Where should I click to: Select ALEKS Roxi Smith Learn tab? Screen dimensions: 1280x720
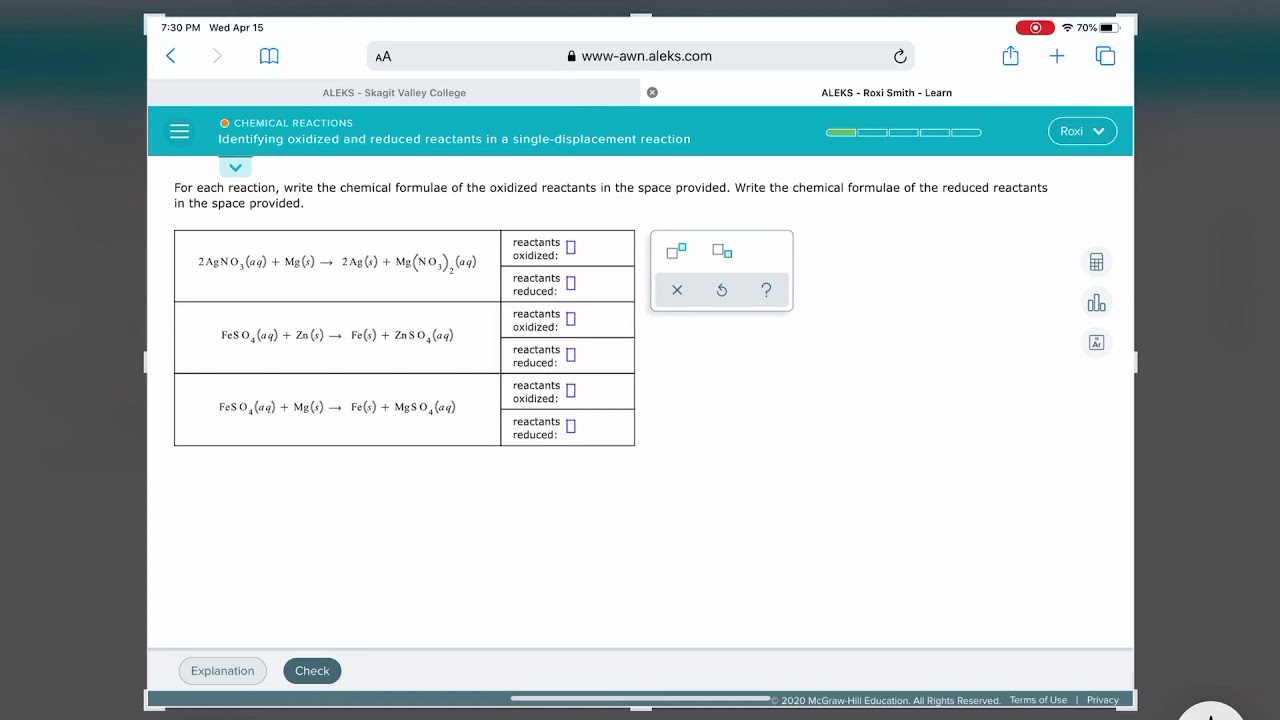coord(886,92)
